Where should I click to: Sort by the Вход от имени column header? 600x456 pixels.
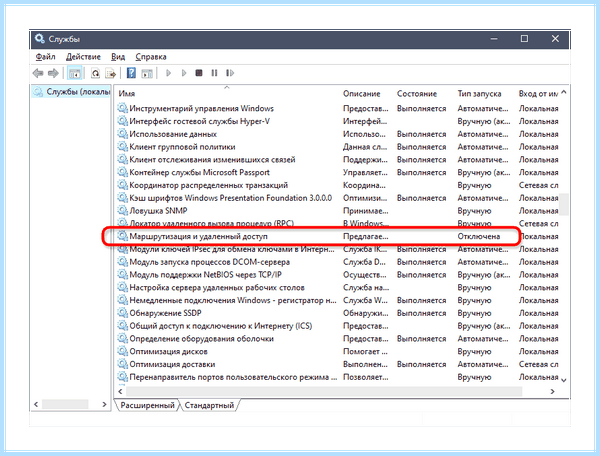point(538,93)
